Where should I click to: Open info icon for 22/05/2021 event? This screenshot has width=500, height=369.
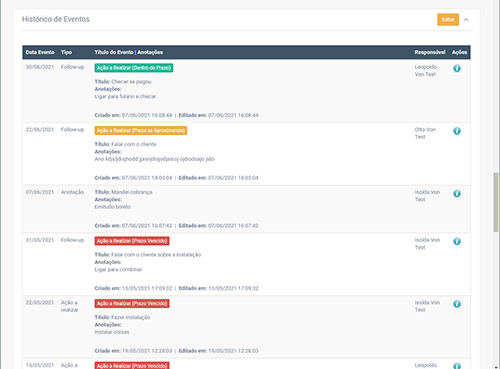[x=457, y=304]
